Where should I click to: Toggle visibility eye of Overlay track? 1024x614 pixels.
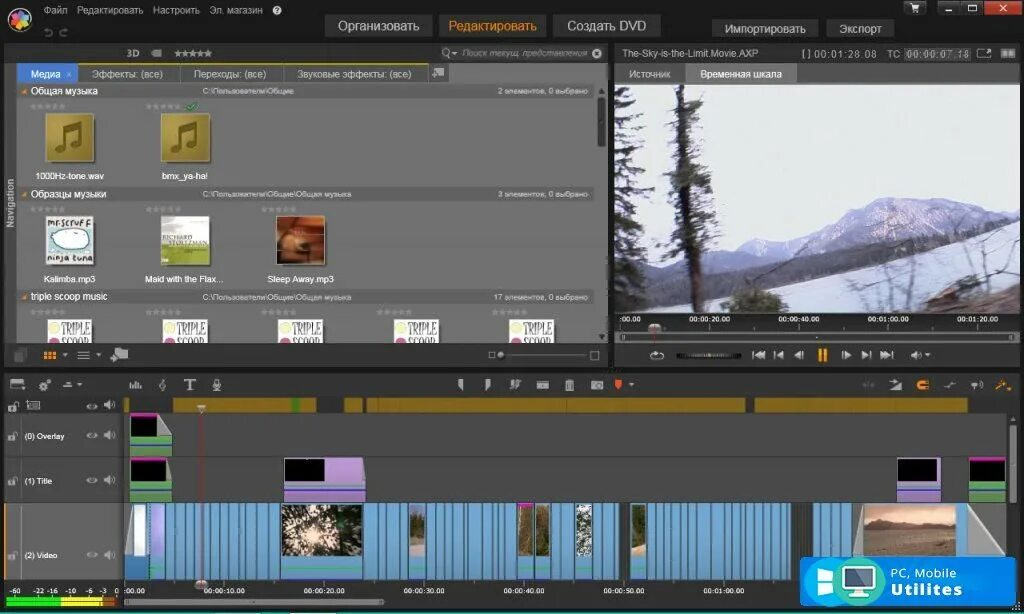(91, 436)
